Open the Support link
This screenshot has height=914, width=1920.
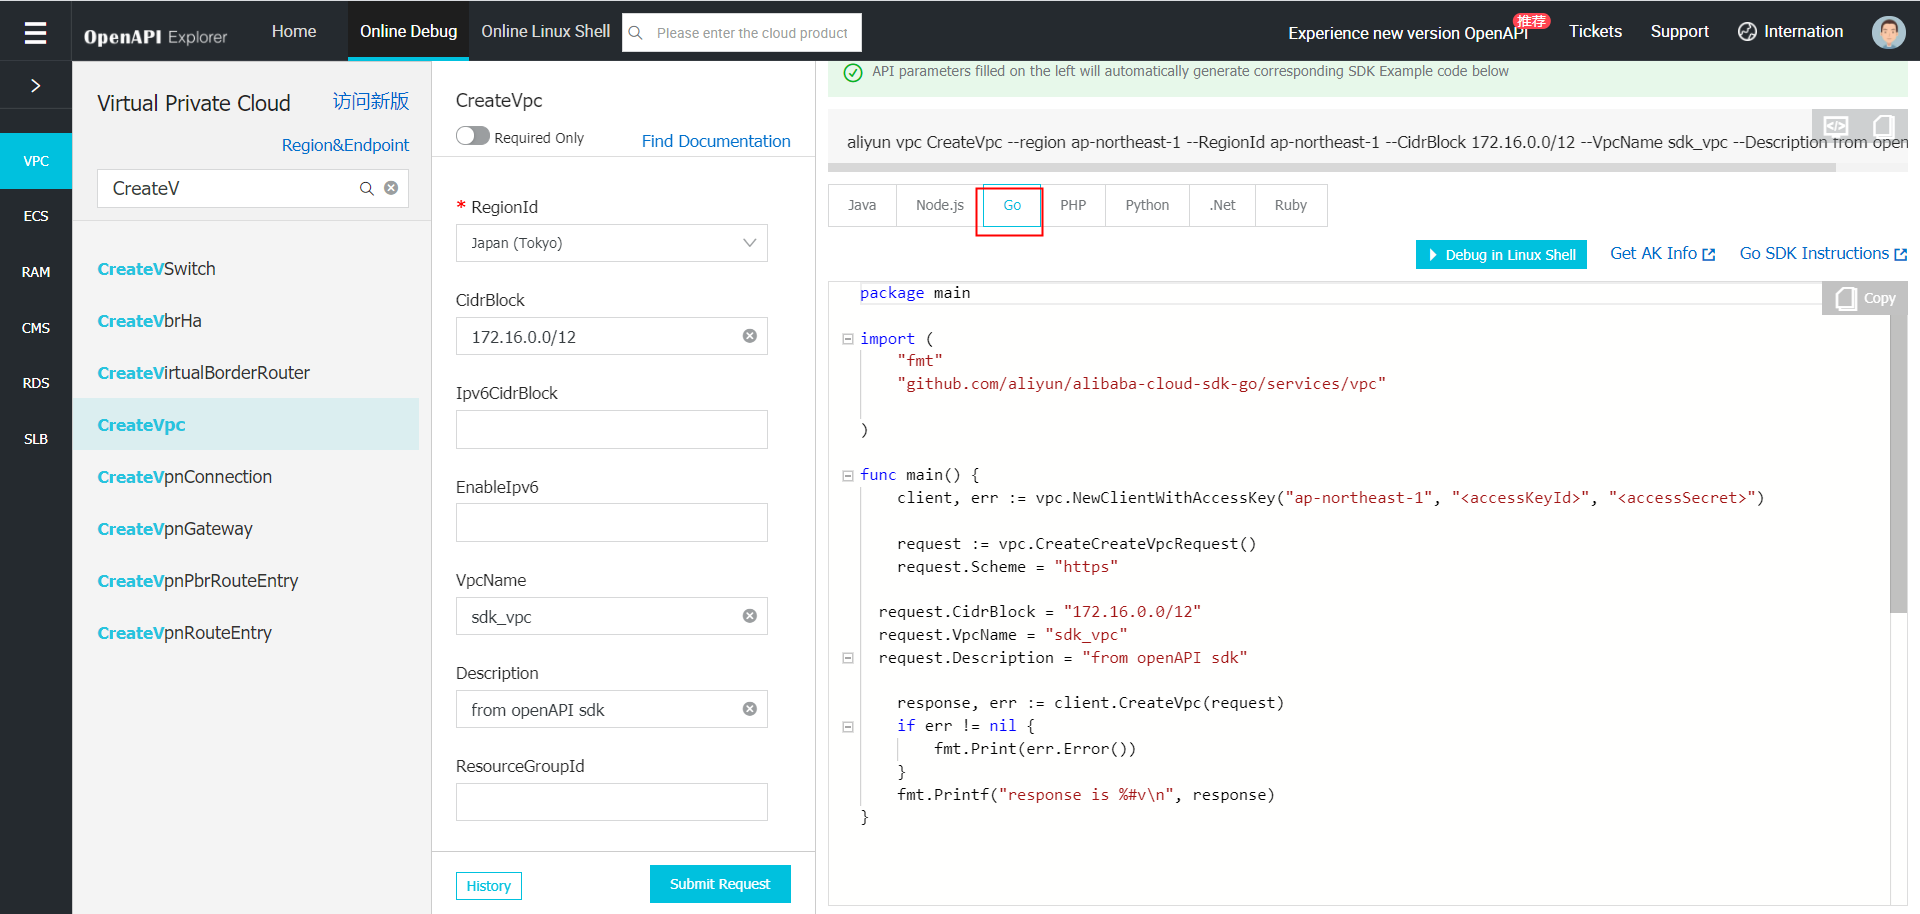(1679, 31)
